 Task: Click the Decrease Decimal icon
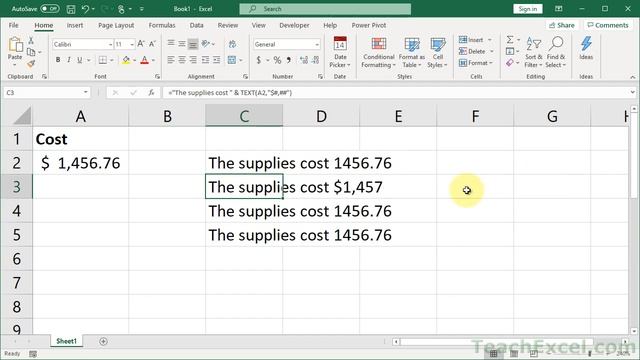[316, 60]
